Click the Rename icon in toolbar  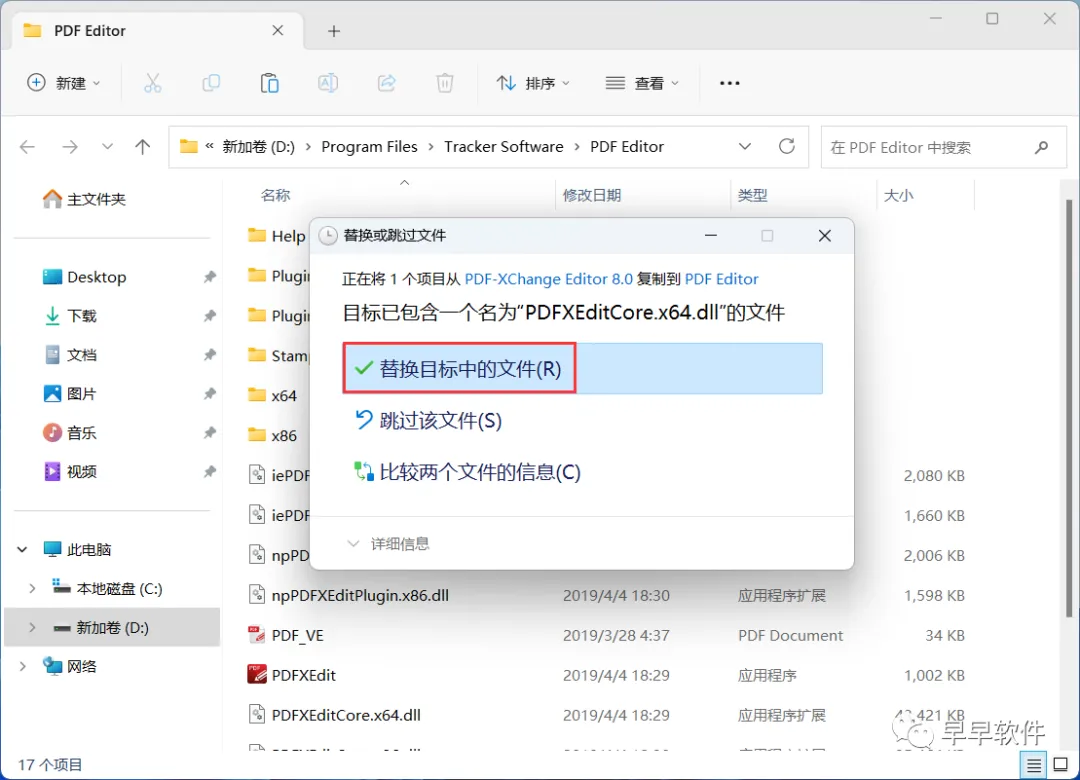tap(328, 83)
